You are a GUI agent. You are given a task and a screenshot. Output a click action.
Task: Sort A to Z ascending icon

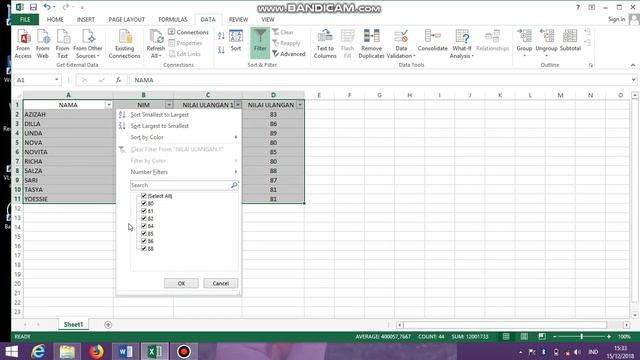221,36
